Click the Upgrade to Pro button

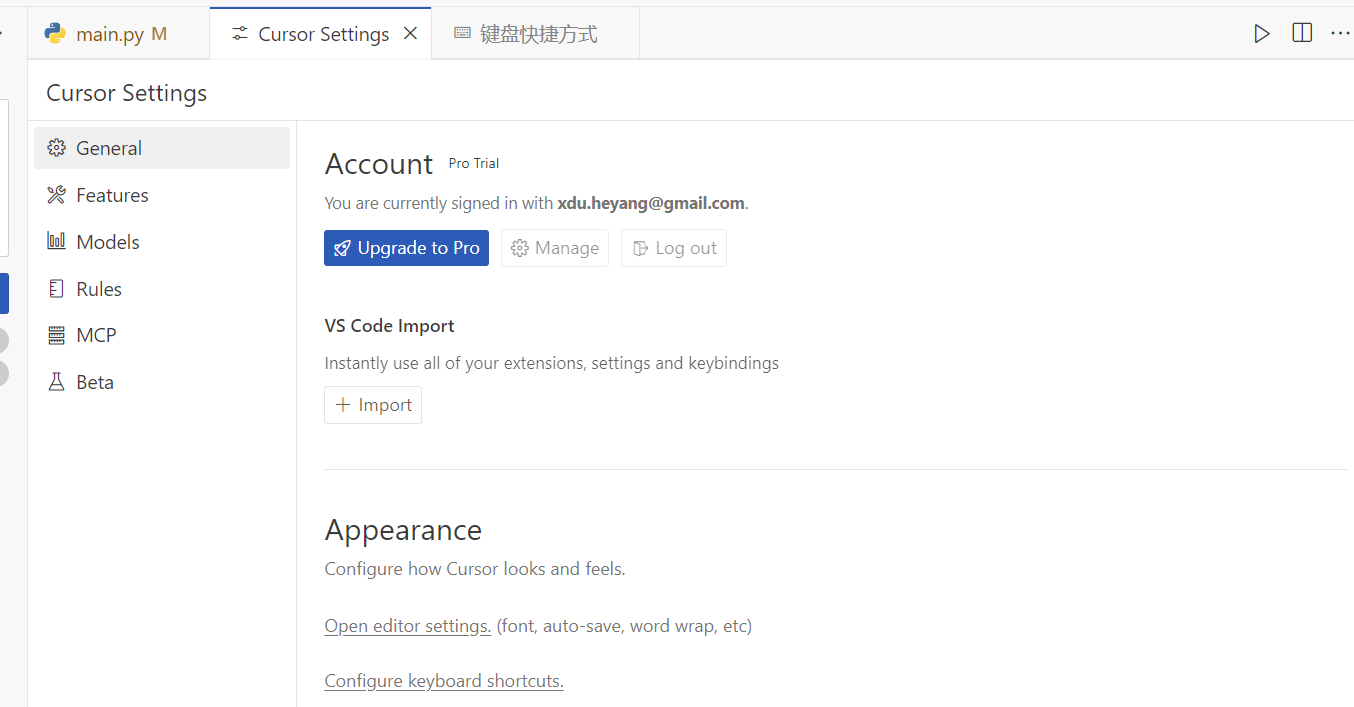pos(406,248)
